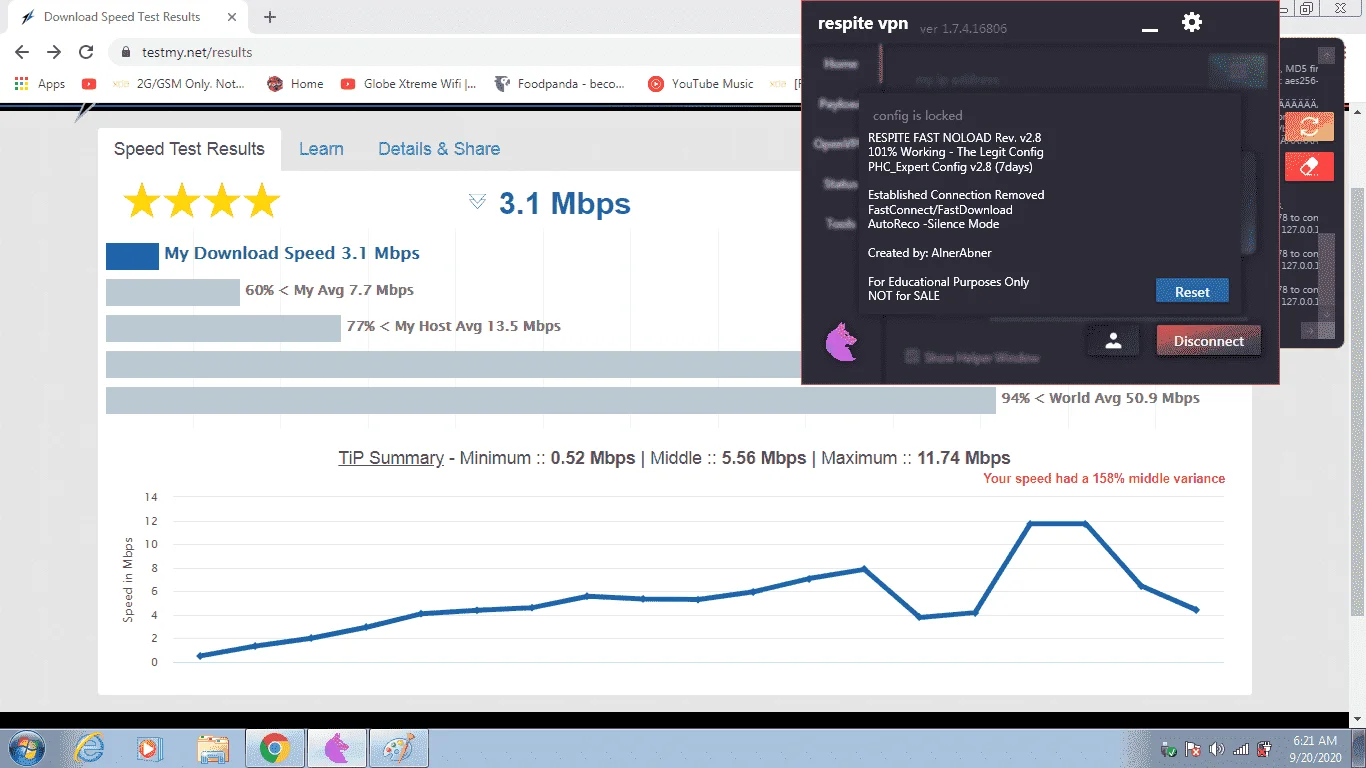Viewport: 1366px width, 768px height.
Task: Open Paint from the taskbar
Action: tap(399, 748)
